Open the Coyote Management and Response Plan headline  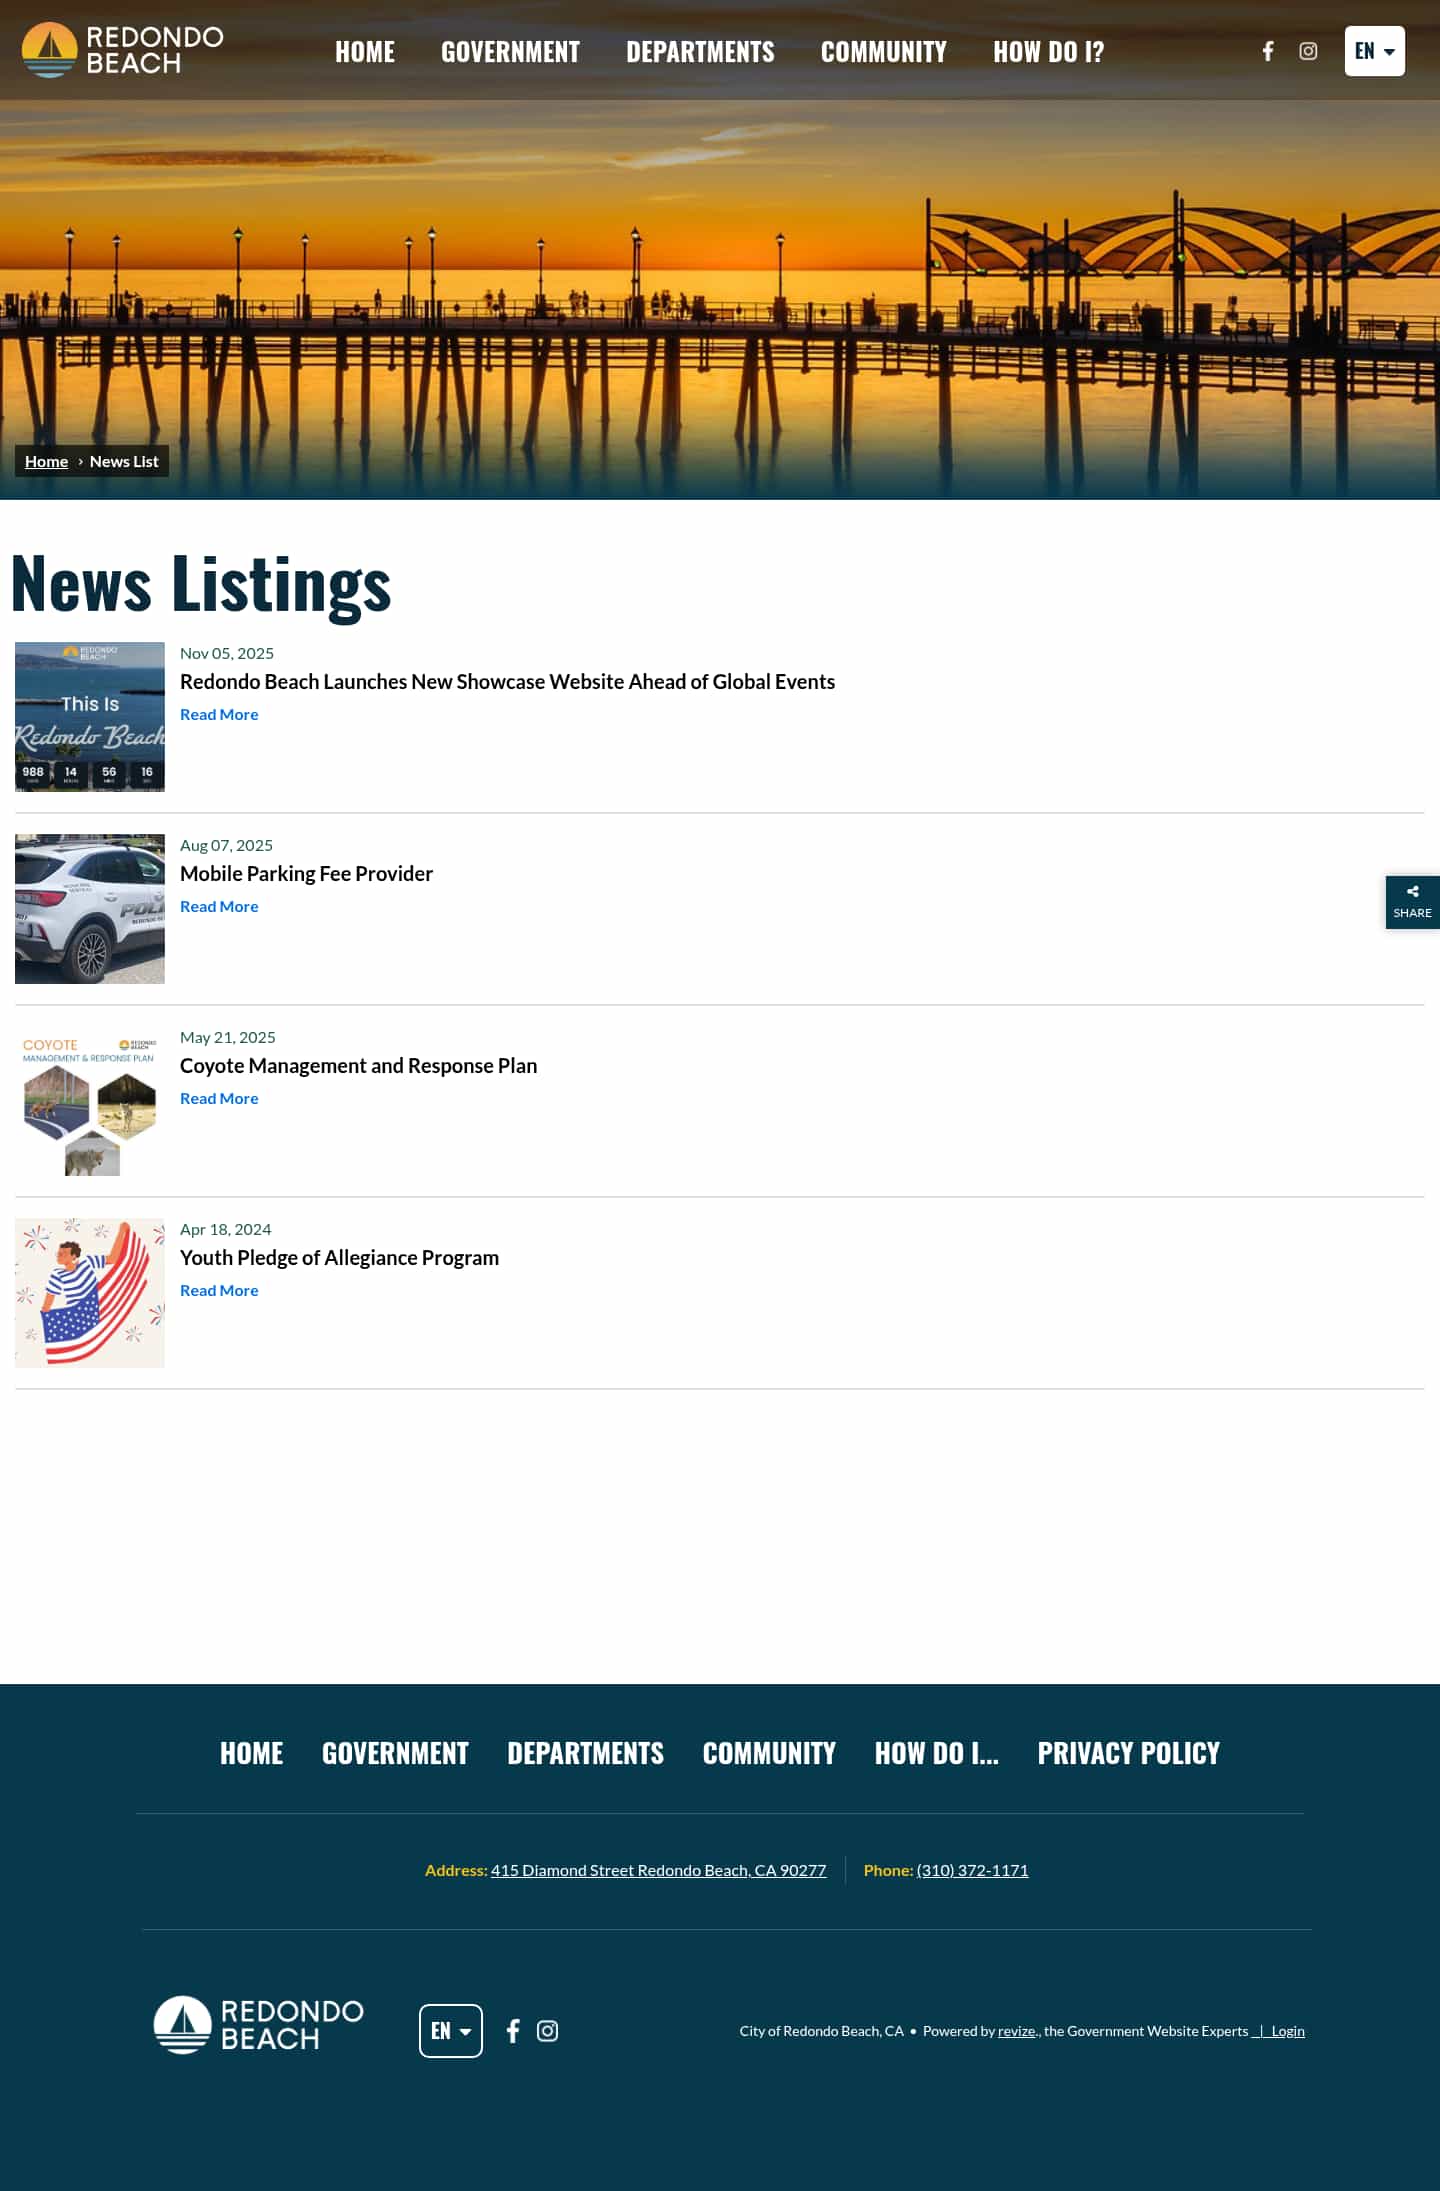(358, 1065)
